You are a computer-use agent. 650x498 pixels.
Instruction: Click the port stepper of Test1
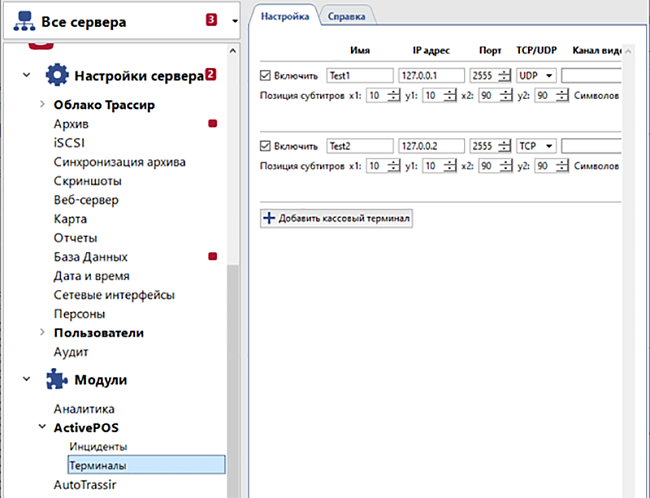pyautogui.click(x=504, y=75)
